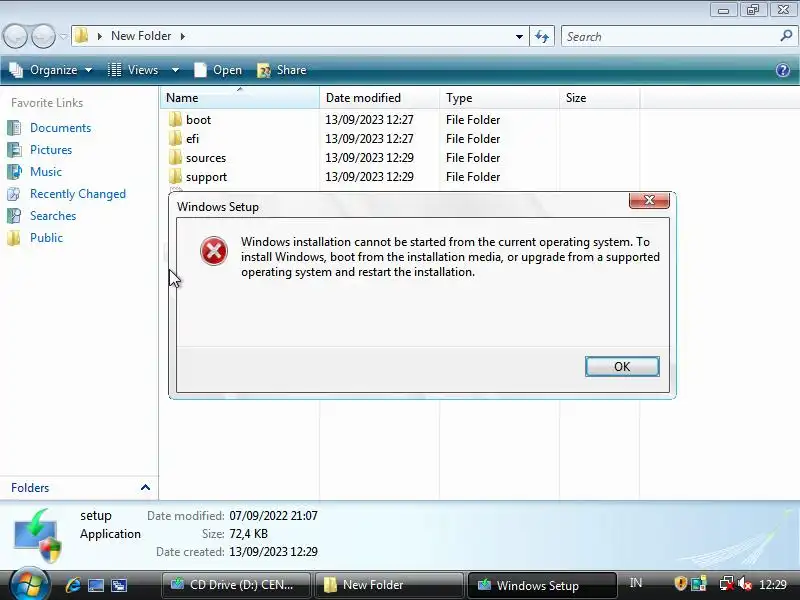Click the search magnifier icon

786,36
